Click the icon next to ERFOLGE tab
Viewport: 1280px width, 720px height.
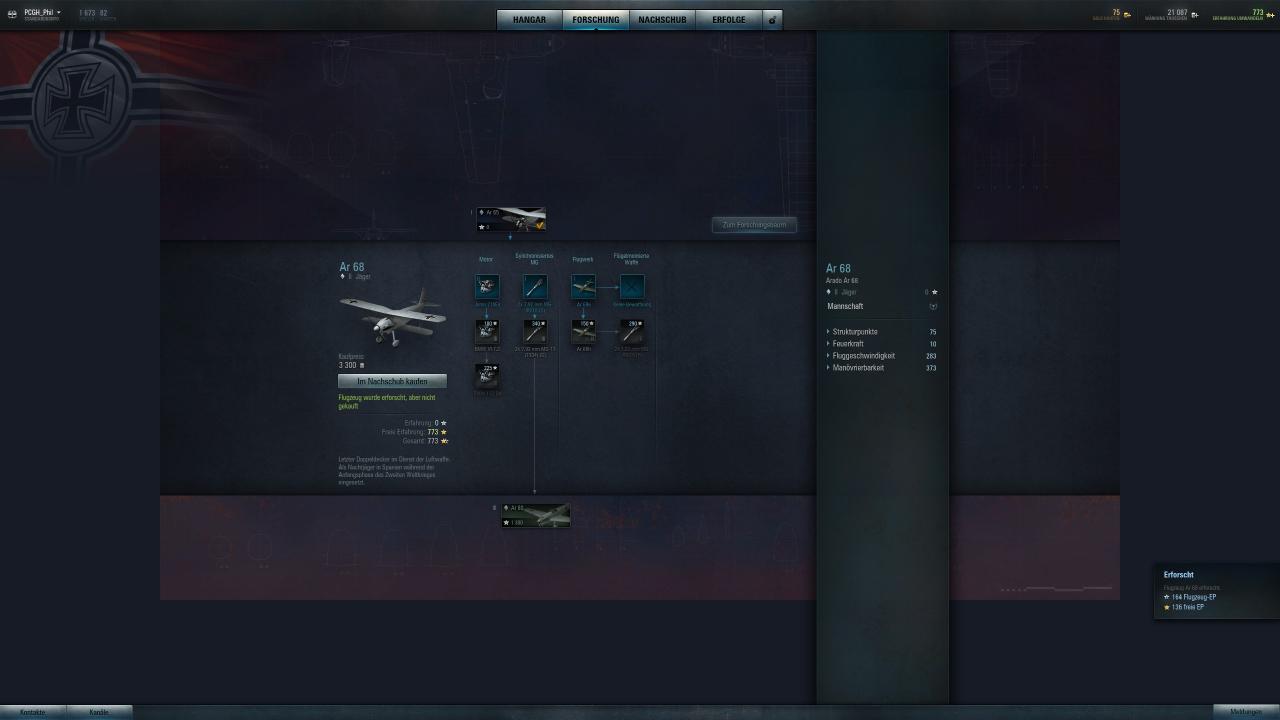[x=772, y=20]
